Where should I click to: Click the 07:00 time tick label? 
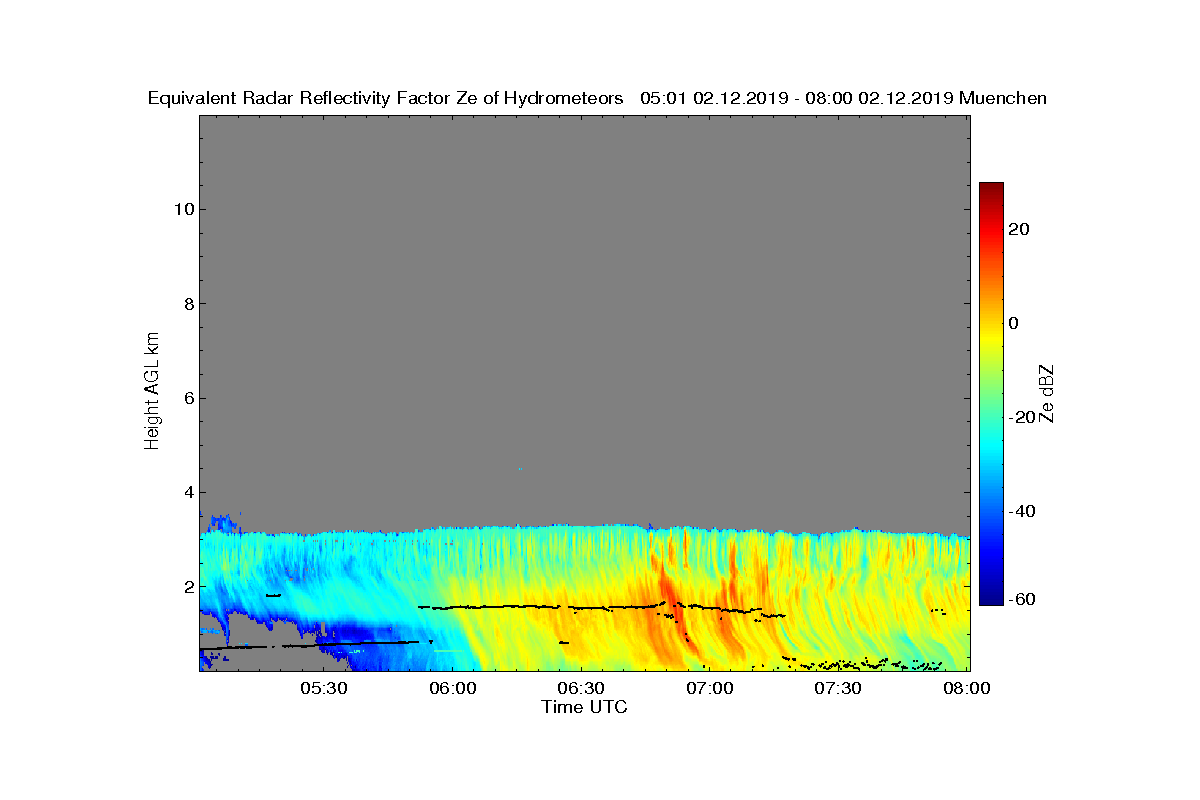tap(711, 689)
